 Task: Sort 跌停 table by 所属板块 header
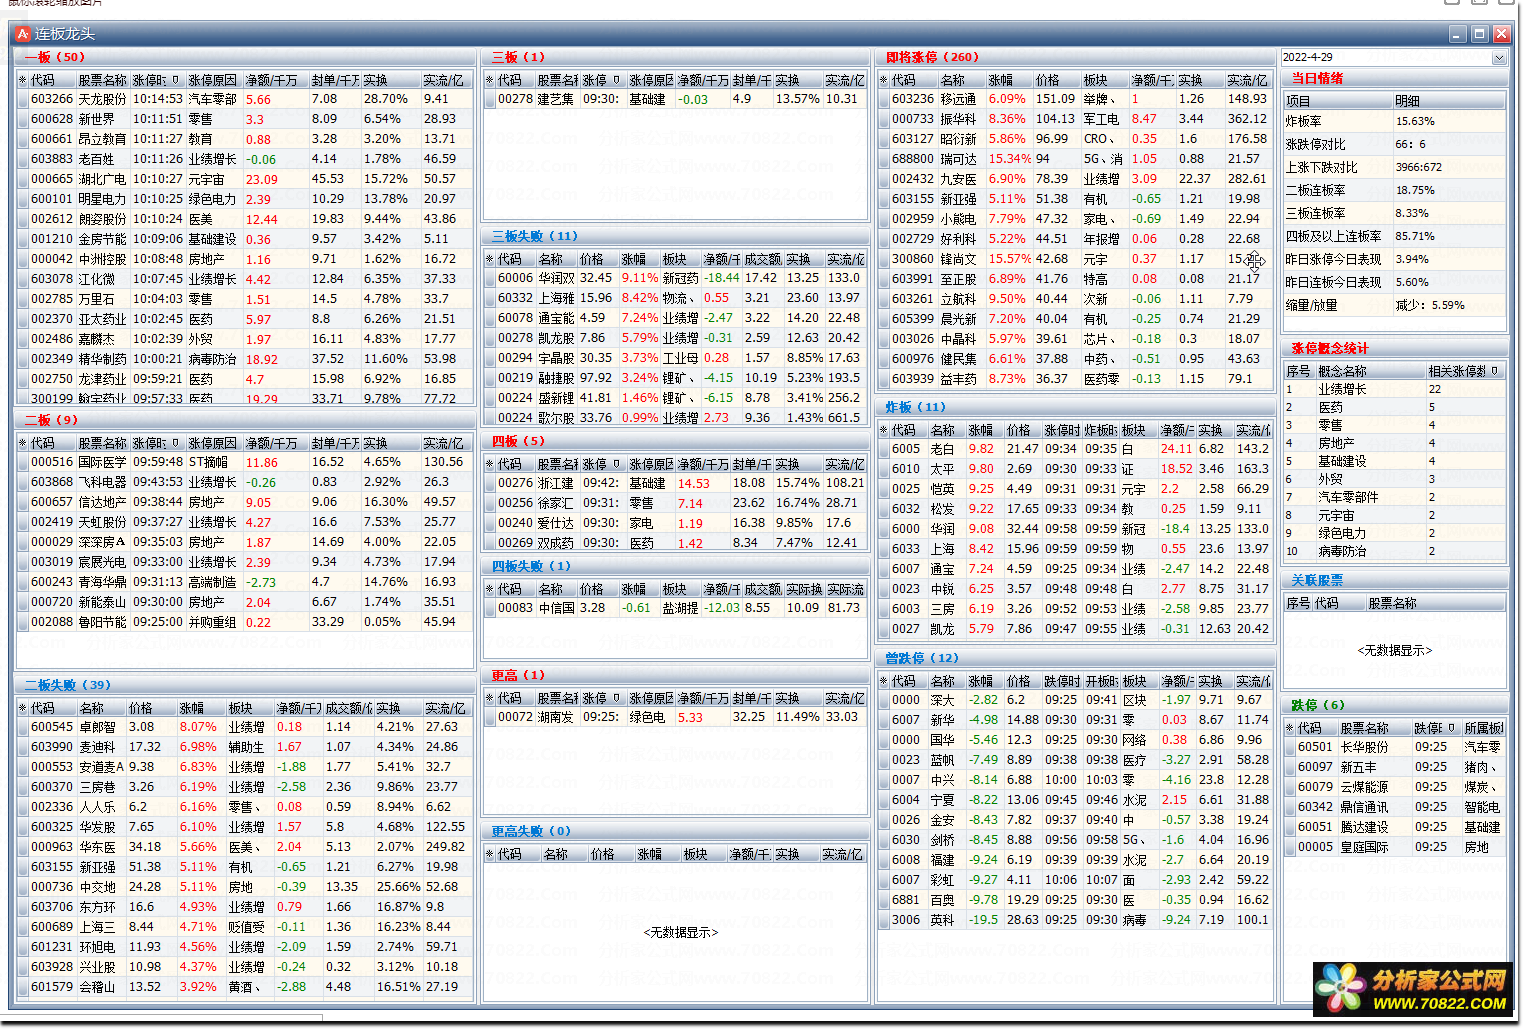(x=1484, y=728)
